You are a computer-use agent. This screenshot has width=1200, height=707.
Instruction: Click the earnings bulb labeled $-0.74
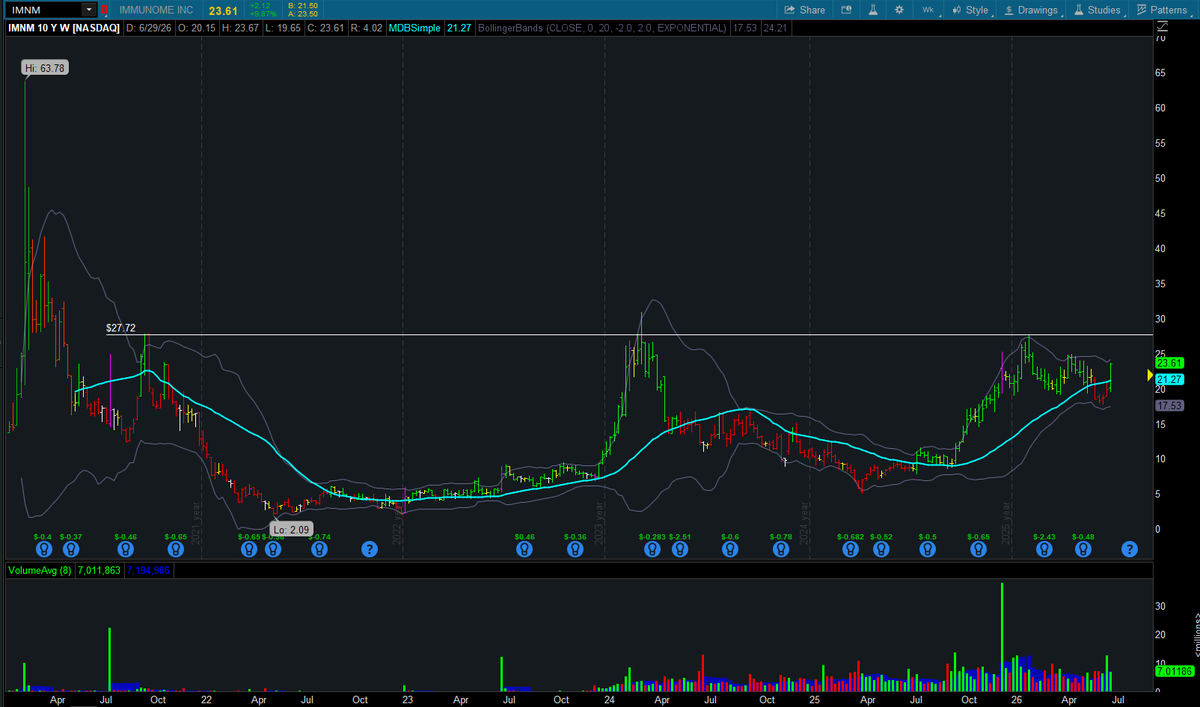(320, 548)
